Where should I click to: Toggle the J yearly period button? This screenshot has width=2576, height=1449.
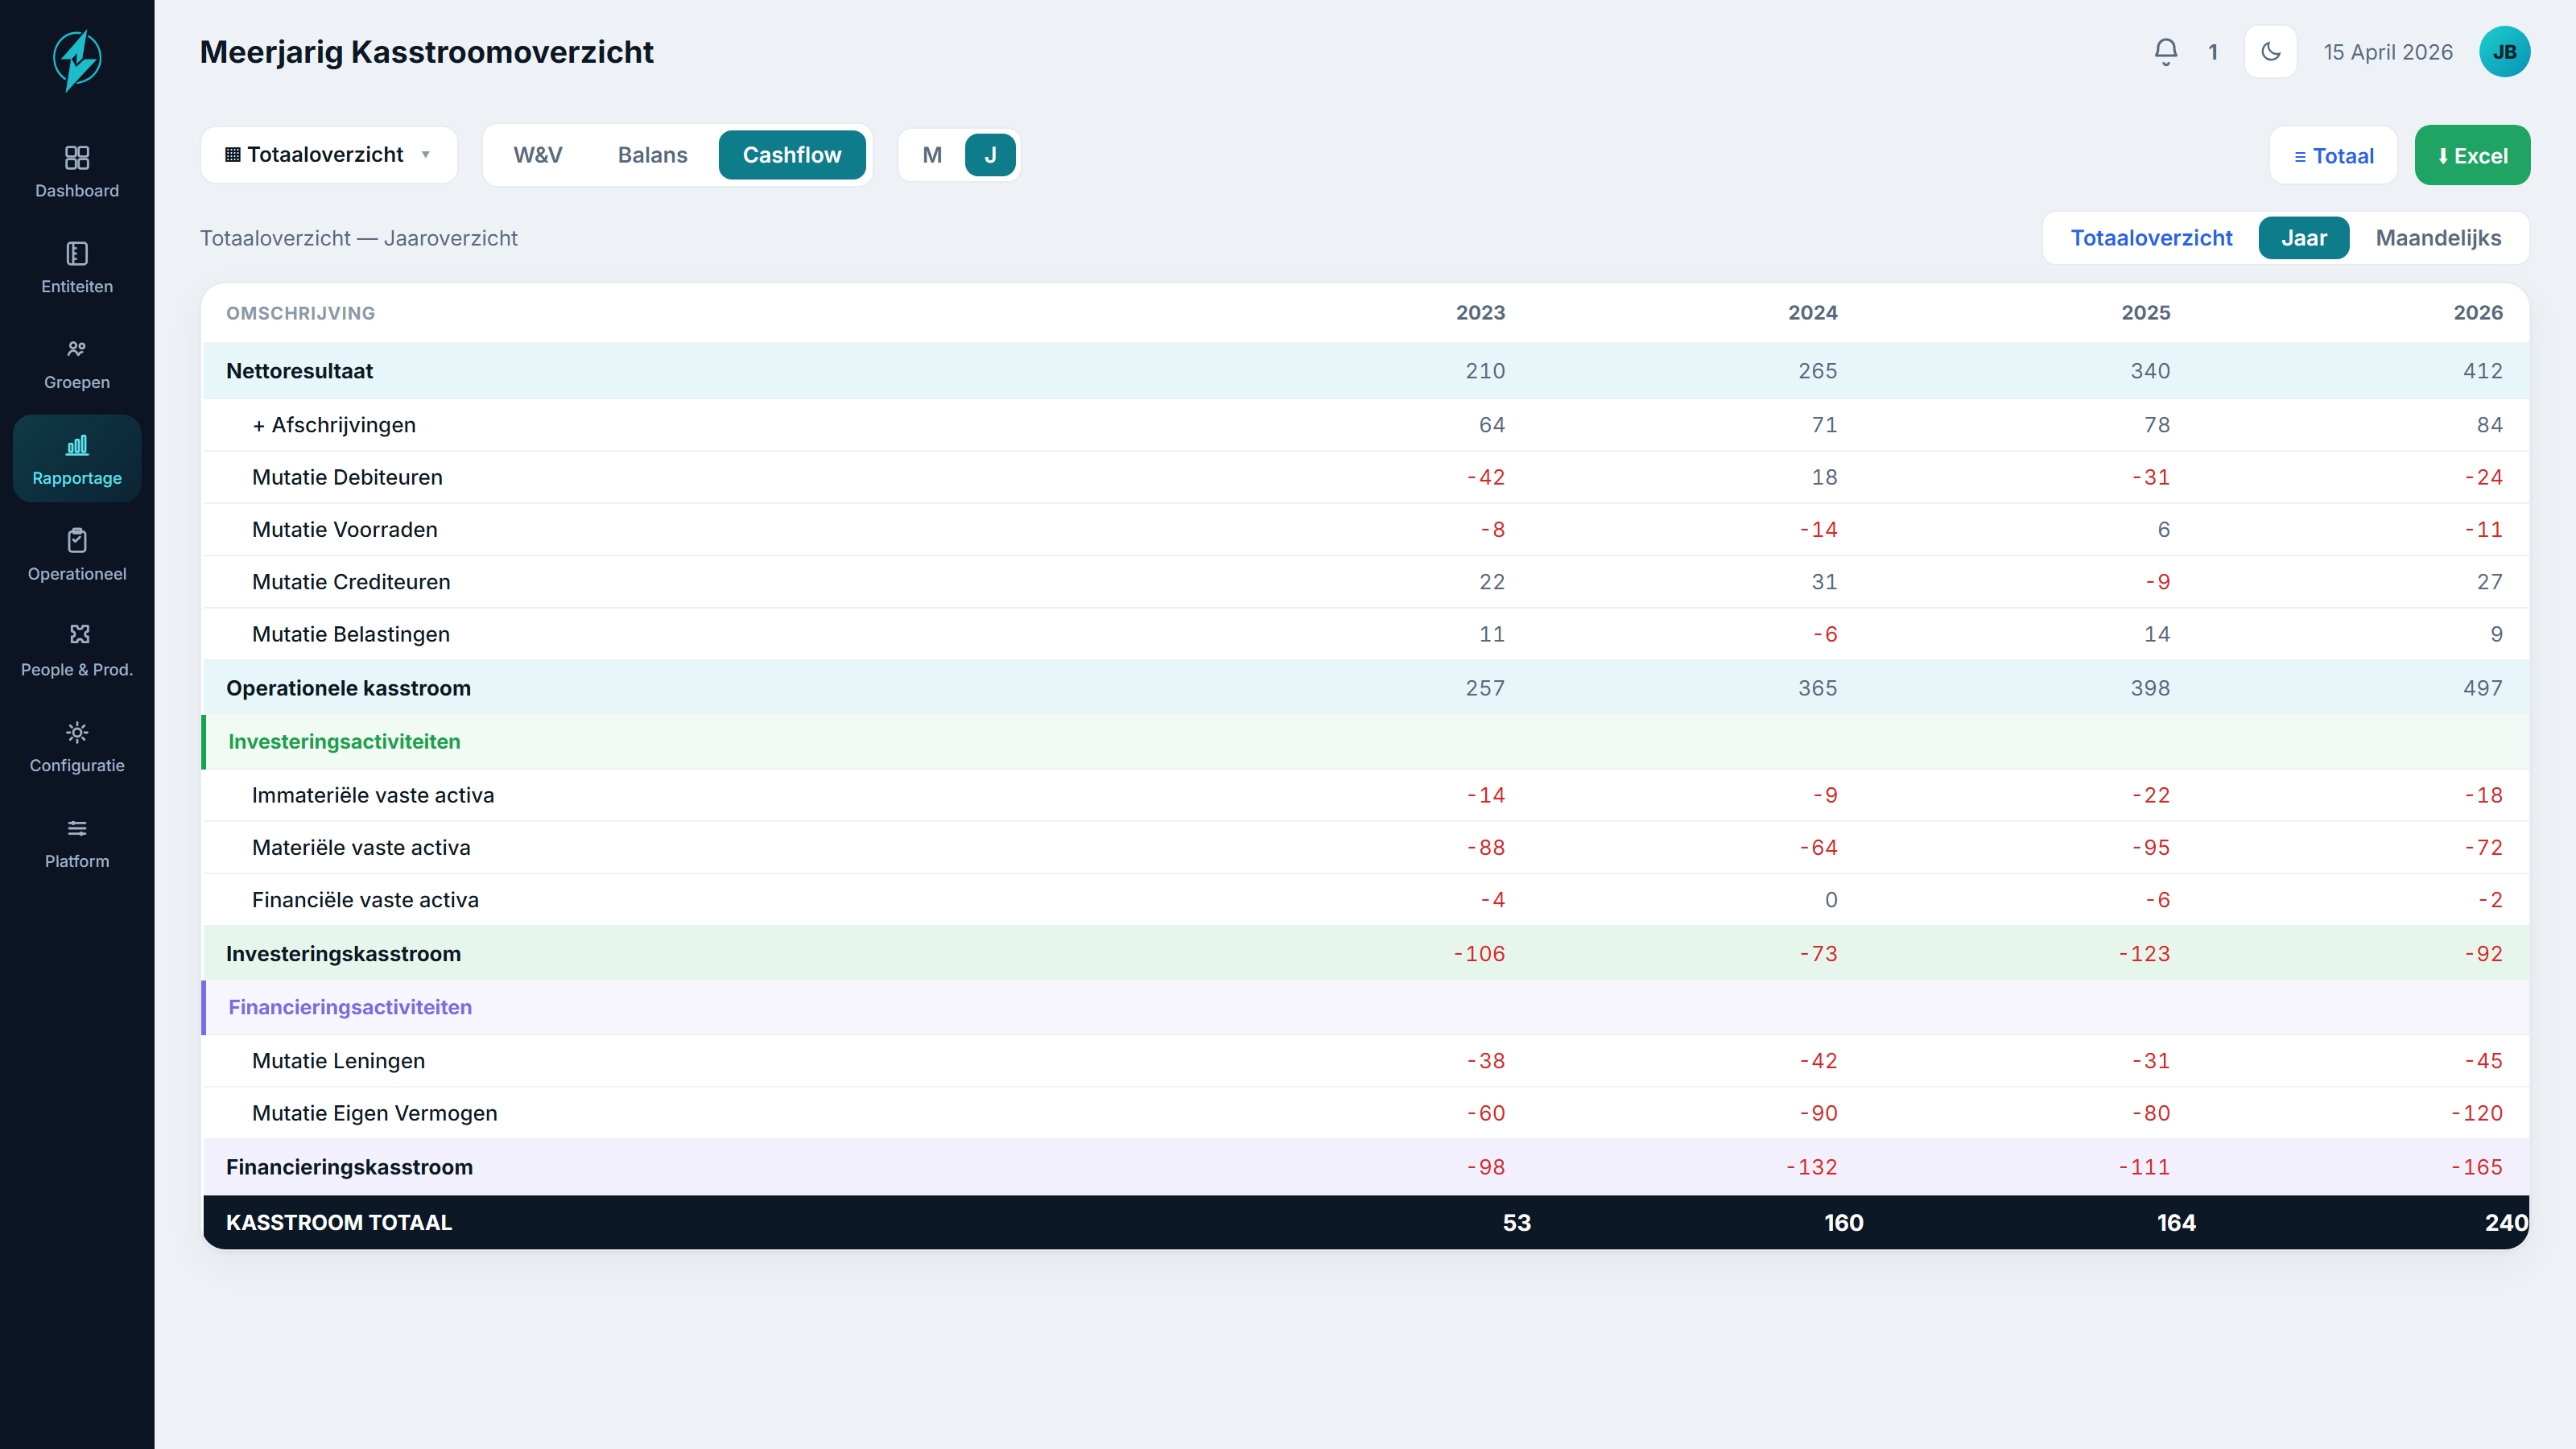click(990, 155)
